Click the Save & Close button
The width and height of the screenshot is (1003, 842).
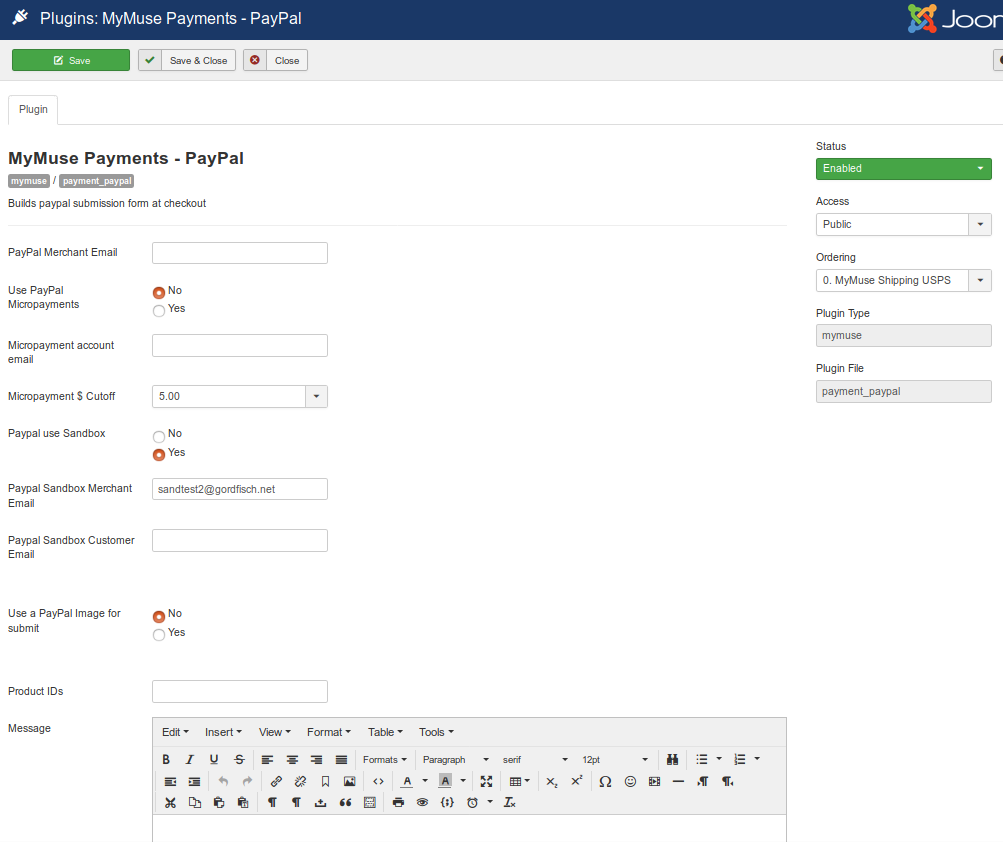pyautogui.click(x=186, y=60)
